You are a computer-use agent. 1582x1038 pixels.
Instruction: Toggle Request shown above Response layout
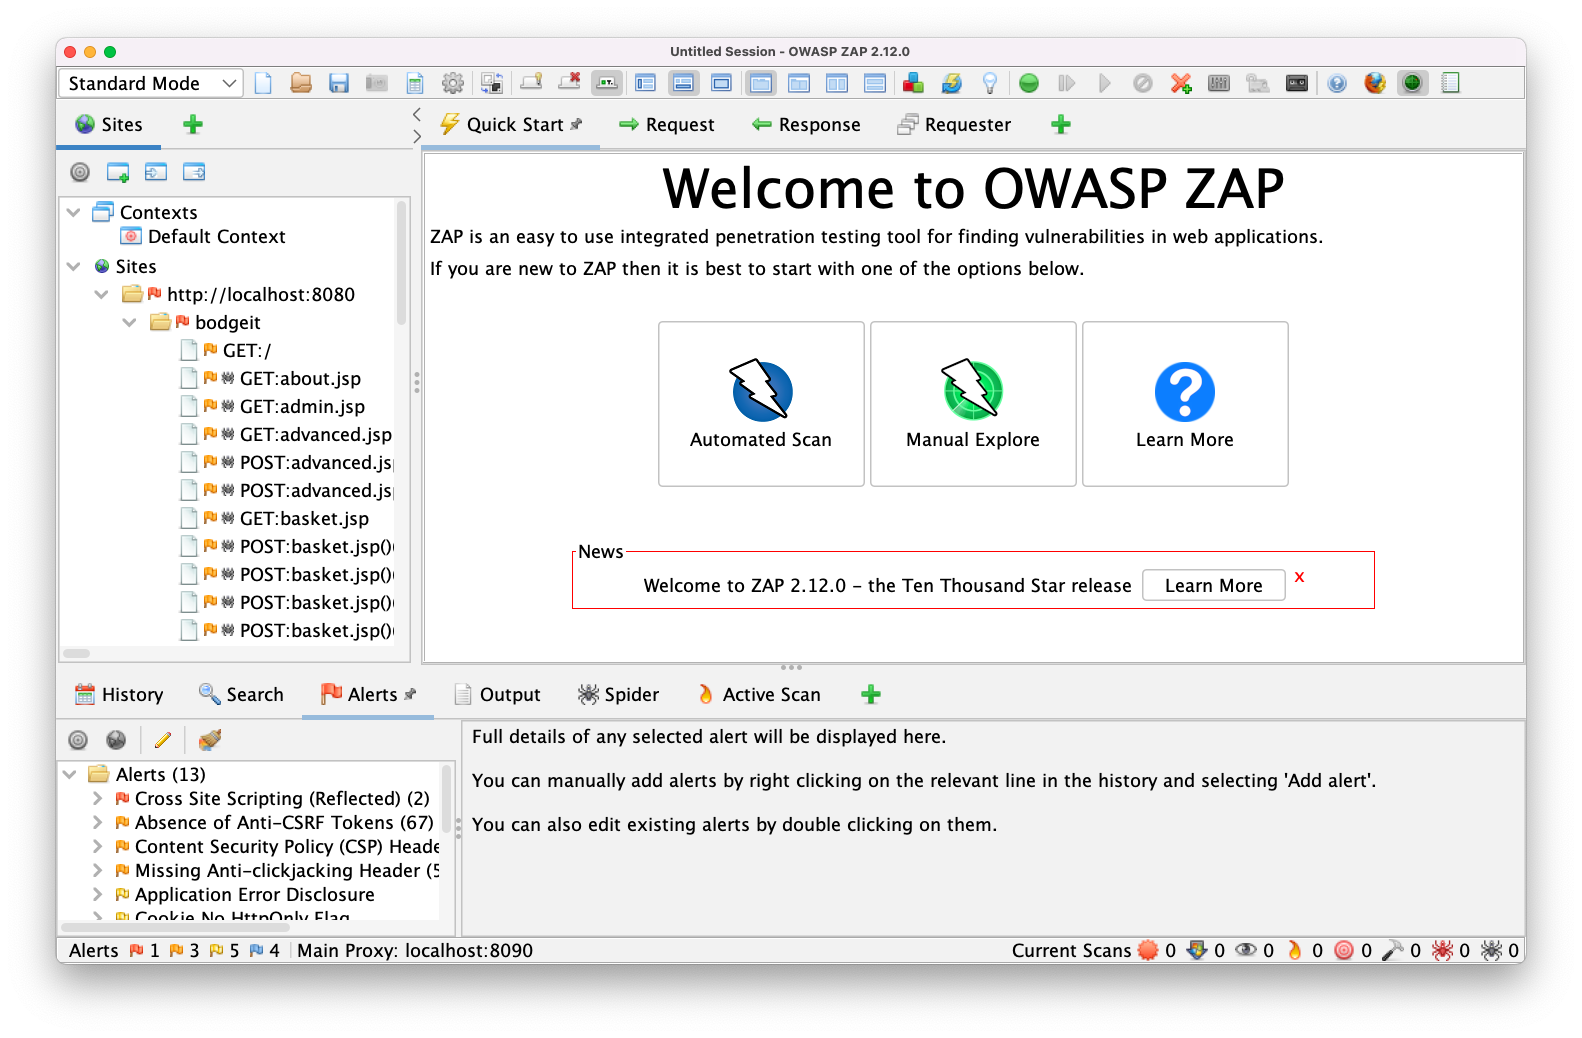875,83
